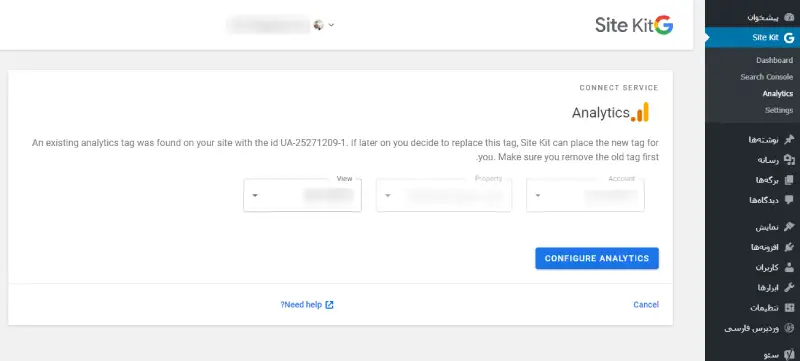Open the View dropdown
Image resolution: width=800 pixels, height=361 pixels.
coord(303,195)
